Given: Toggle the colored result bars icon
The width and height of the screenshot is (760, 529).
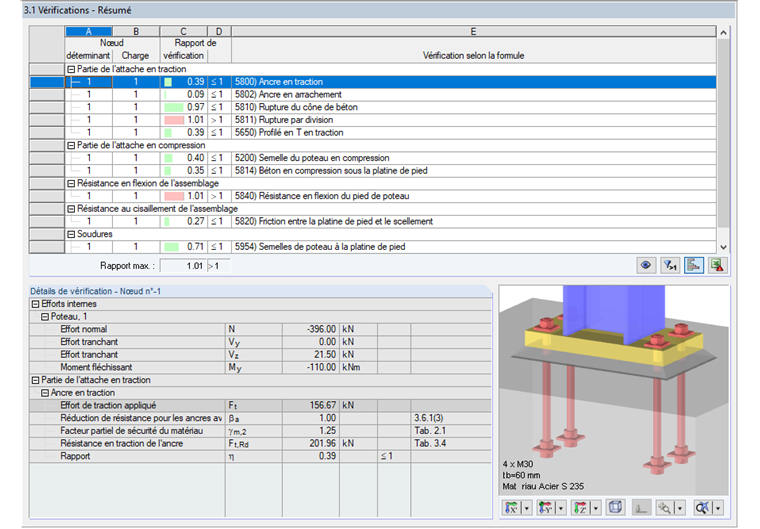Looking at the screenshot, I should 694,265.
